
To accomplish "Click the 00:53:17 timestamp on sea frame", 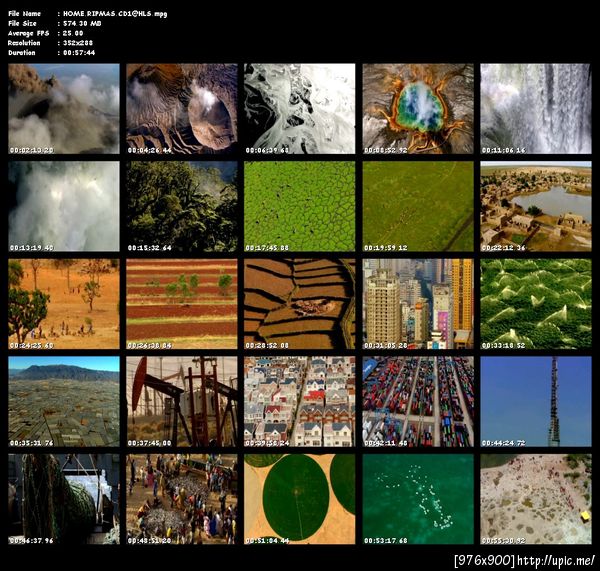I will pos(386,541).
